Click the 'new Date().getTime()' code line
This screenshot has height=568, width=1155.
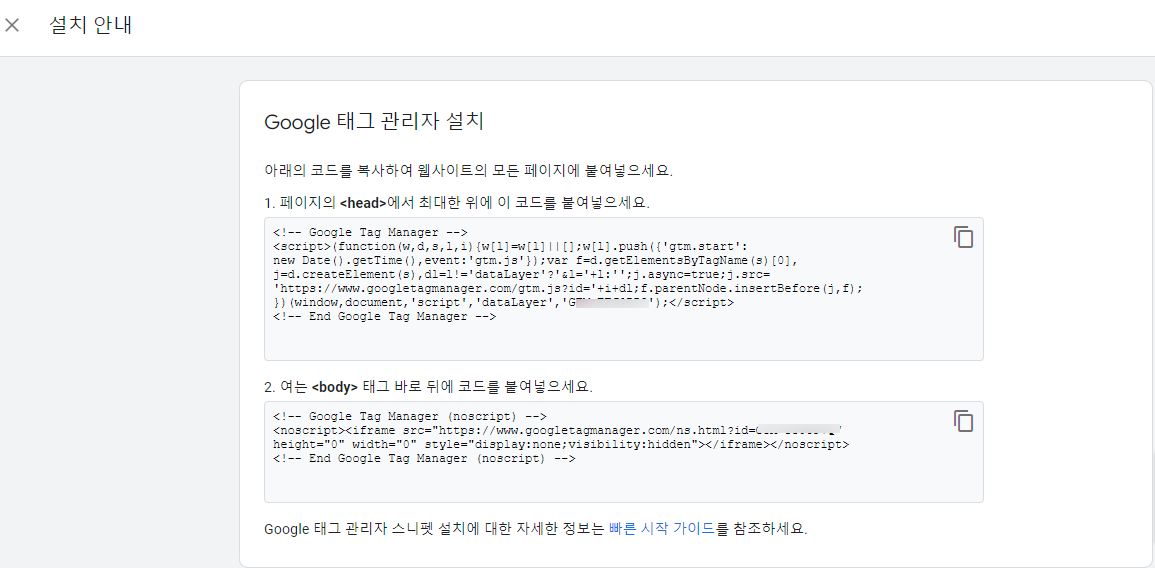[x=536, y=260]
